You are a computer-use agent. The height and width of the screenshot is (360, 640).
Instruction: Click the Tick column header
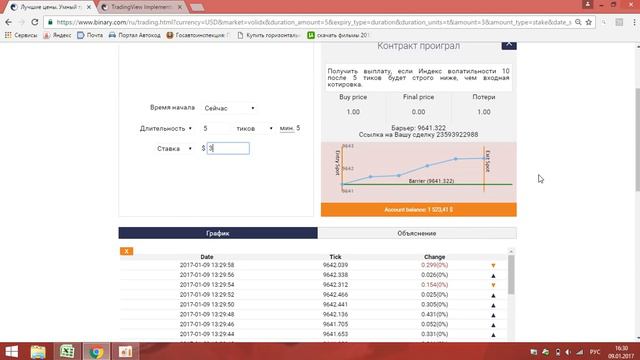(335, 257)
